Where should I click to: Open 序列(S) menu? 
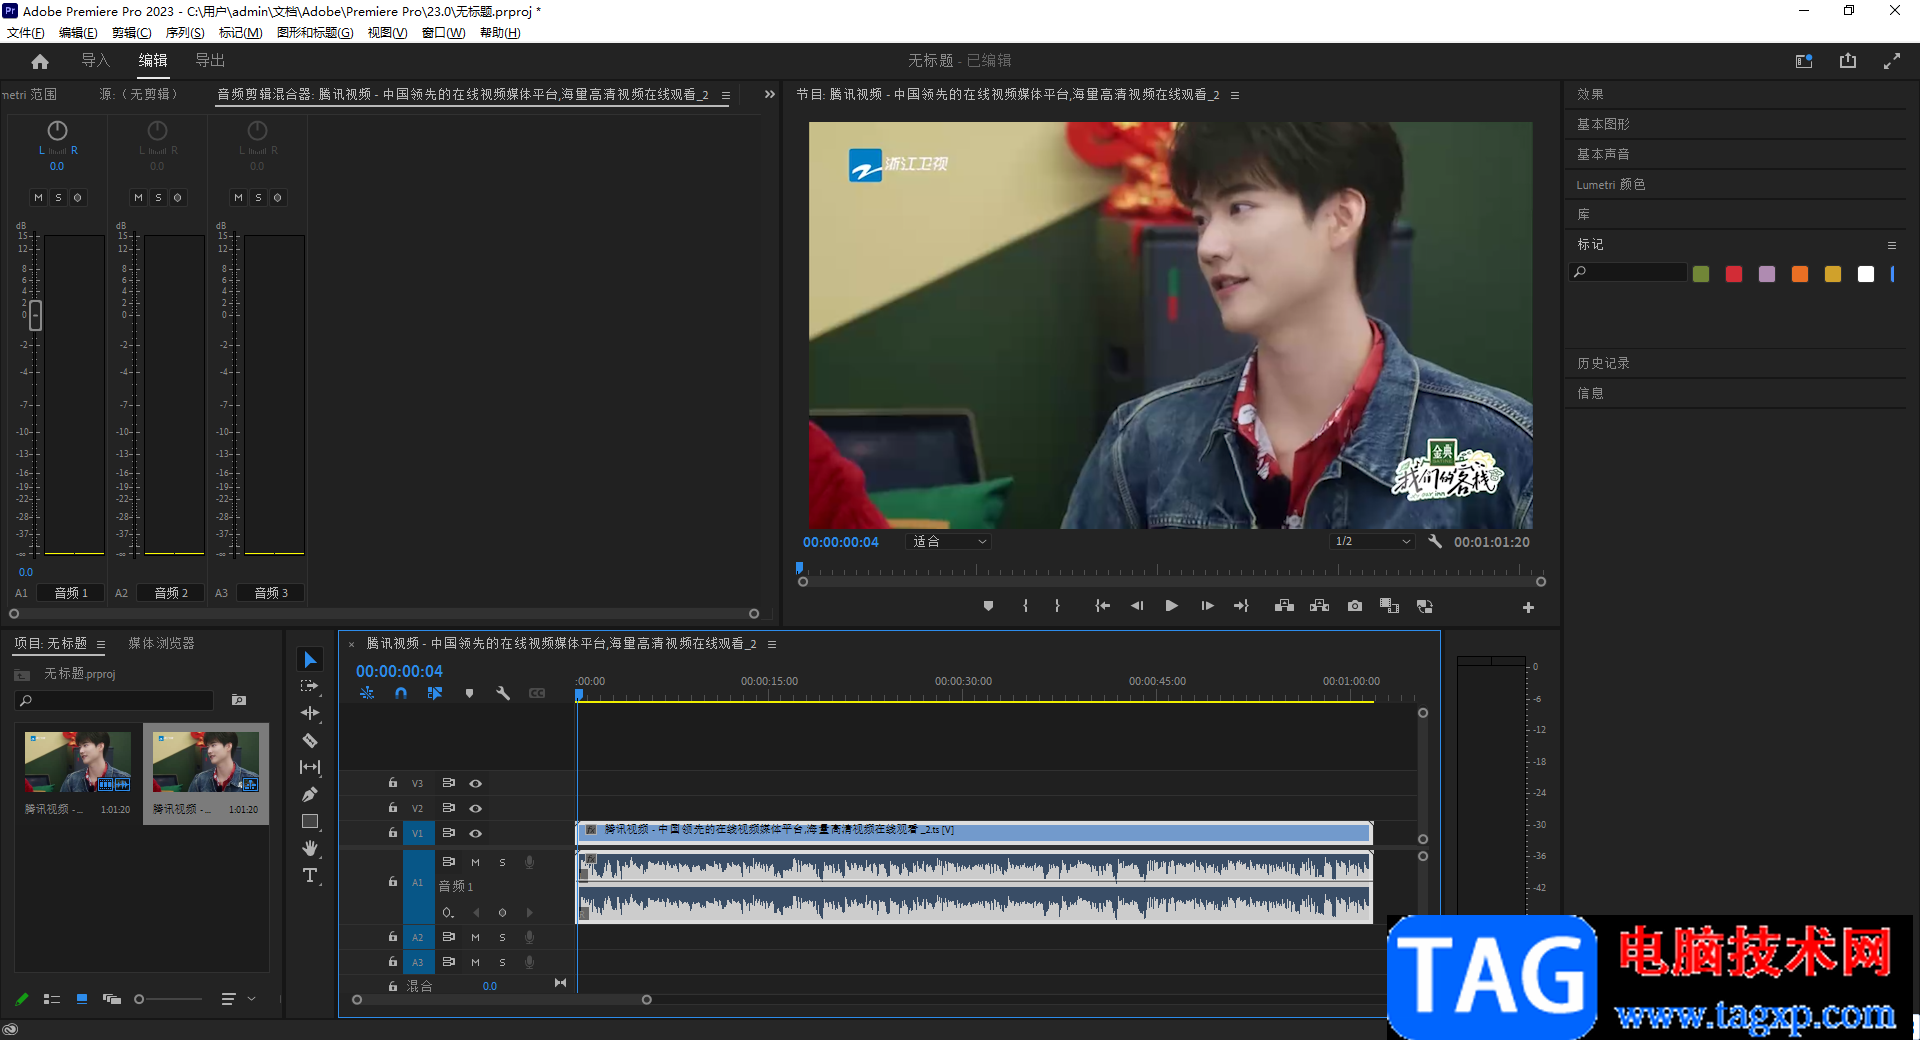(x=185, y=33)
